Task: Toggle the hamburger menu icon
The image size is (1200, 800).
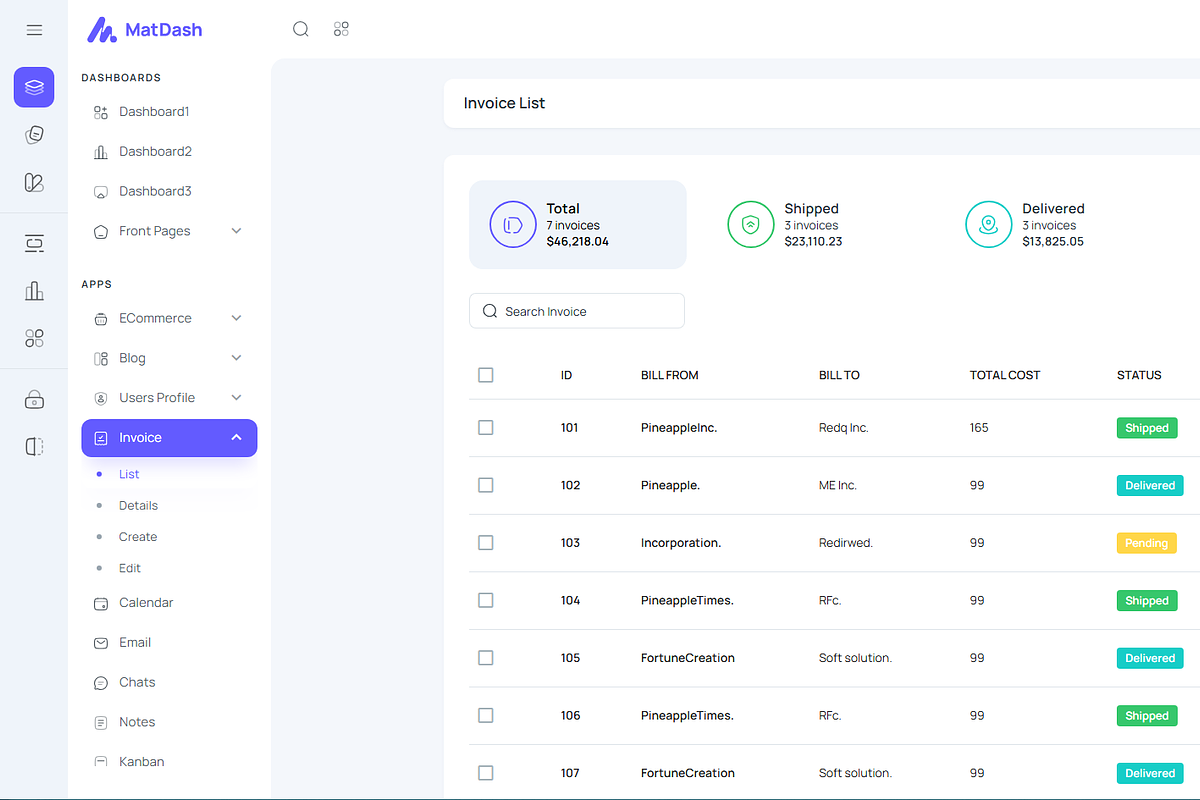Action: point(34,30)
